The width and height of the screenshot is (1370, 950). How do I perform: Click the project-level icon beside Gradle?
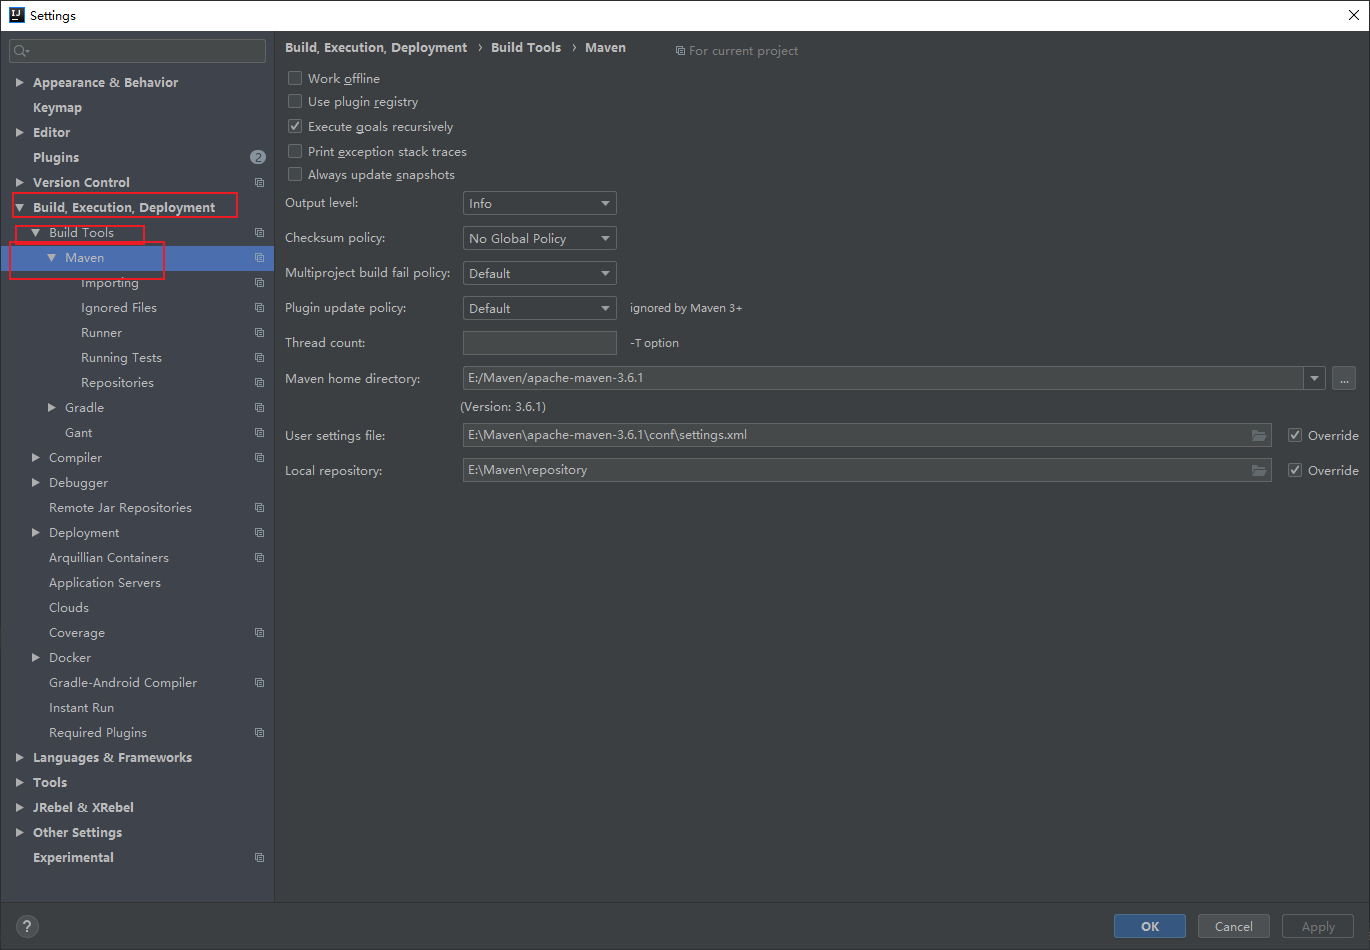coord(259,408)
